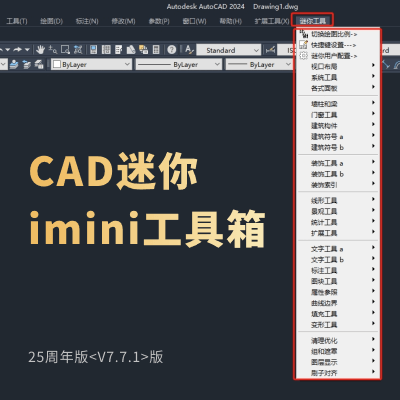
Task: Click 快捷键设置 shortcut settings icon entry
Action: coord(337,45)
